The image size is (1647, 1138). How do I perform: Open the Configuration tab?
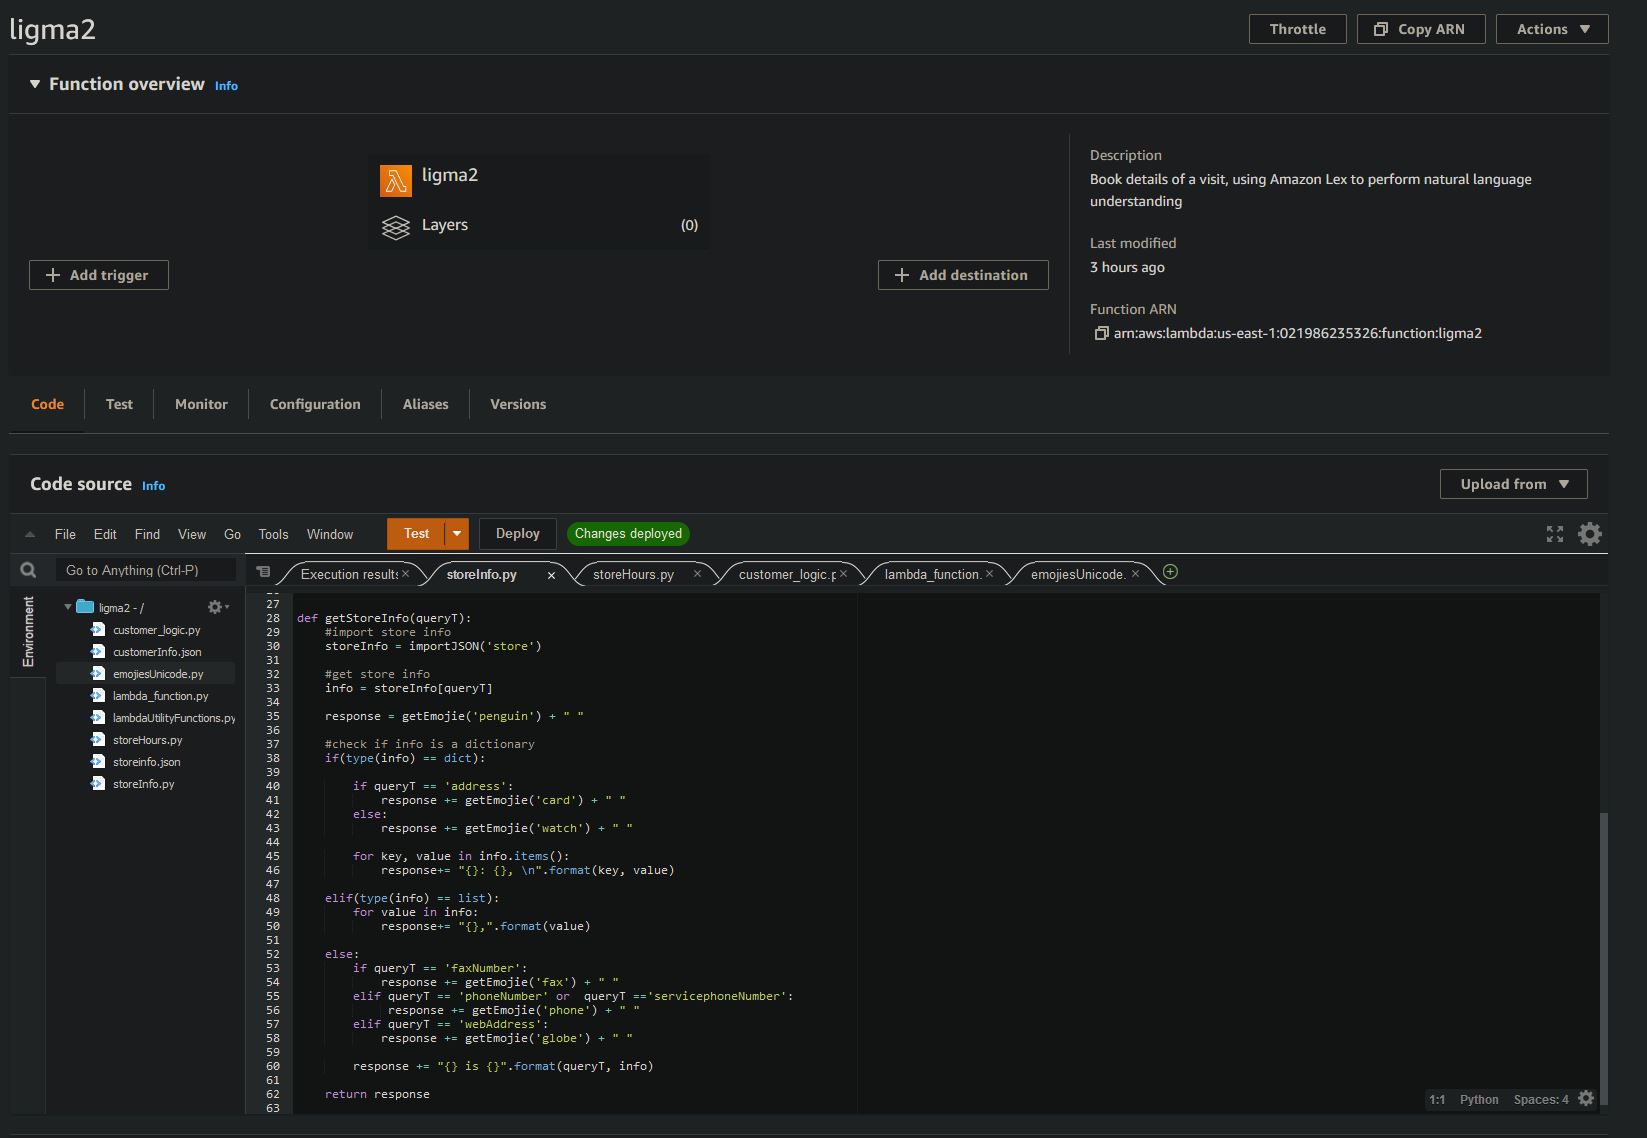coord(315,404)
